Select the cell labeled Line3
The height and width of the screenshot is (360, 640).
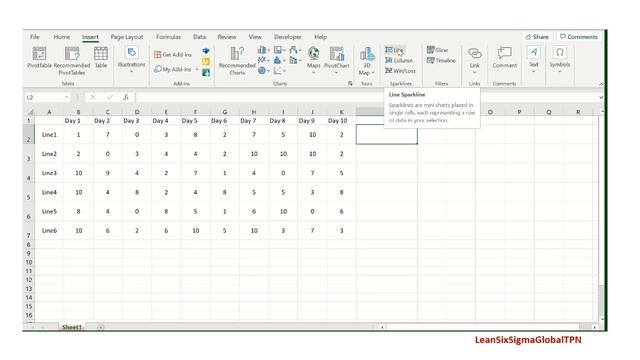tap(49, 173)
